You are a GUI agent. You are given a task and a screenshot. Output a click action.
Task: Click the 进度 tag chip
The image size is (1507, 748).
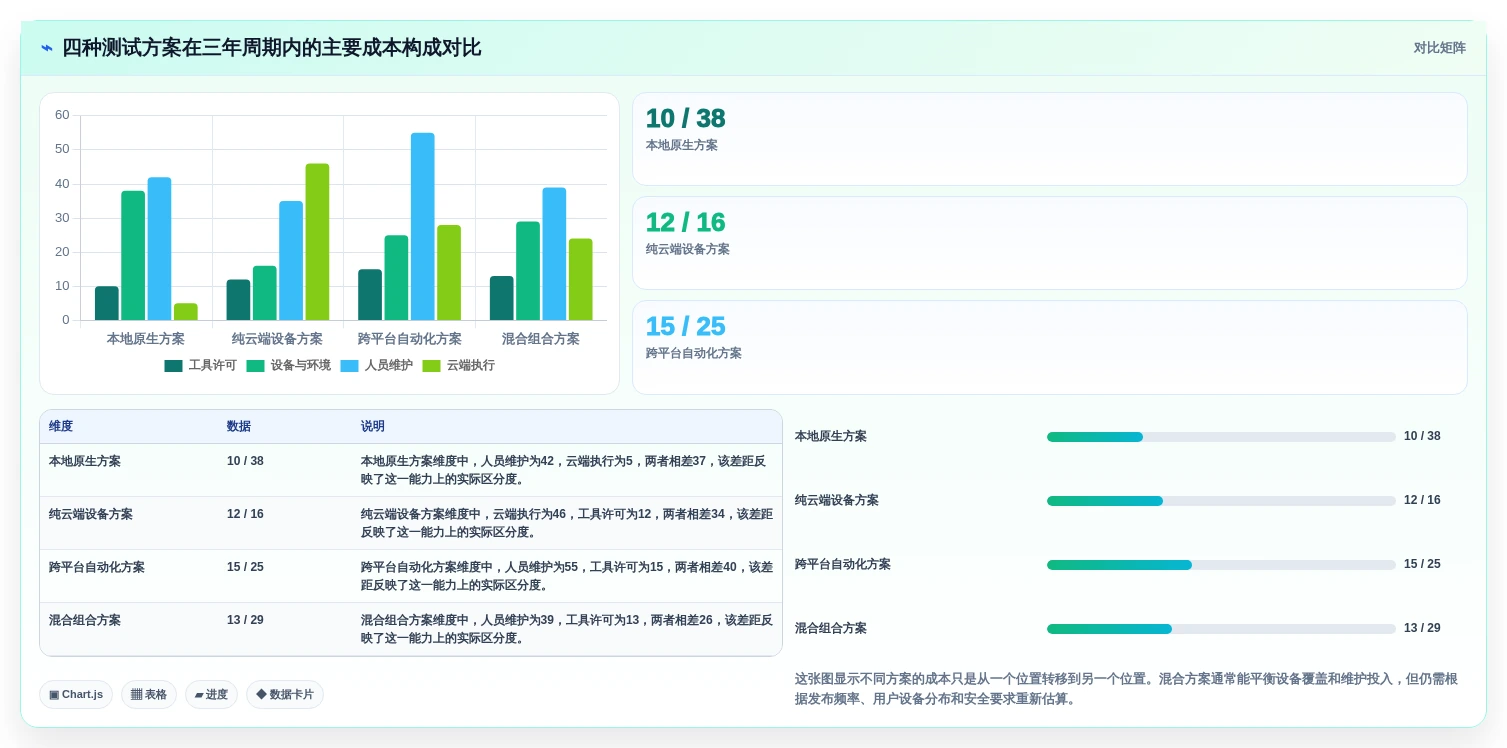click(x=211, y=694)
